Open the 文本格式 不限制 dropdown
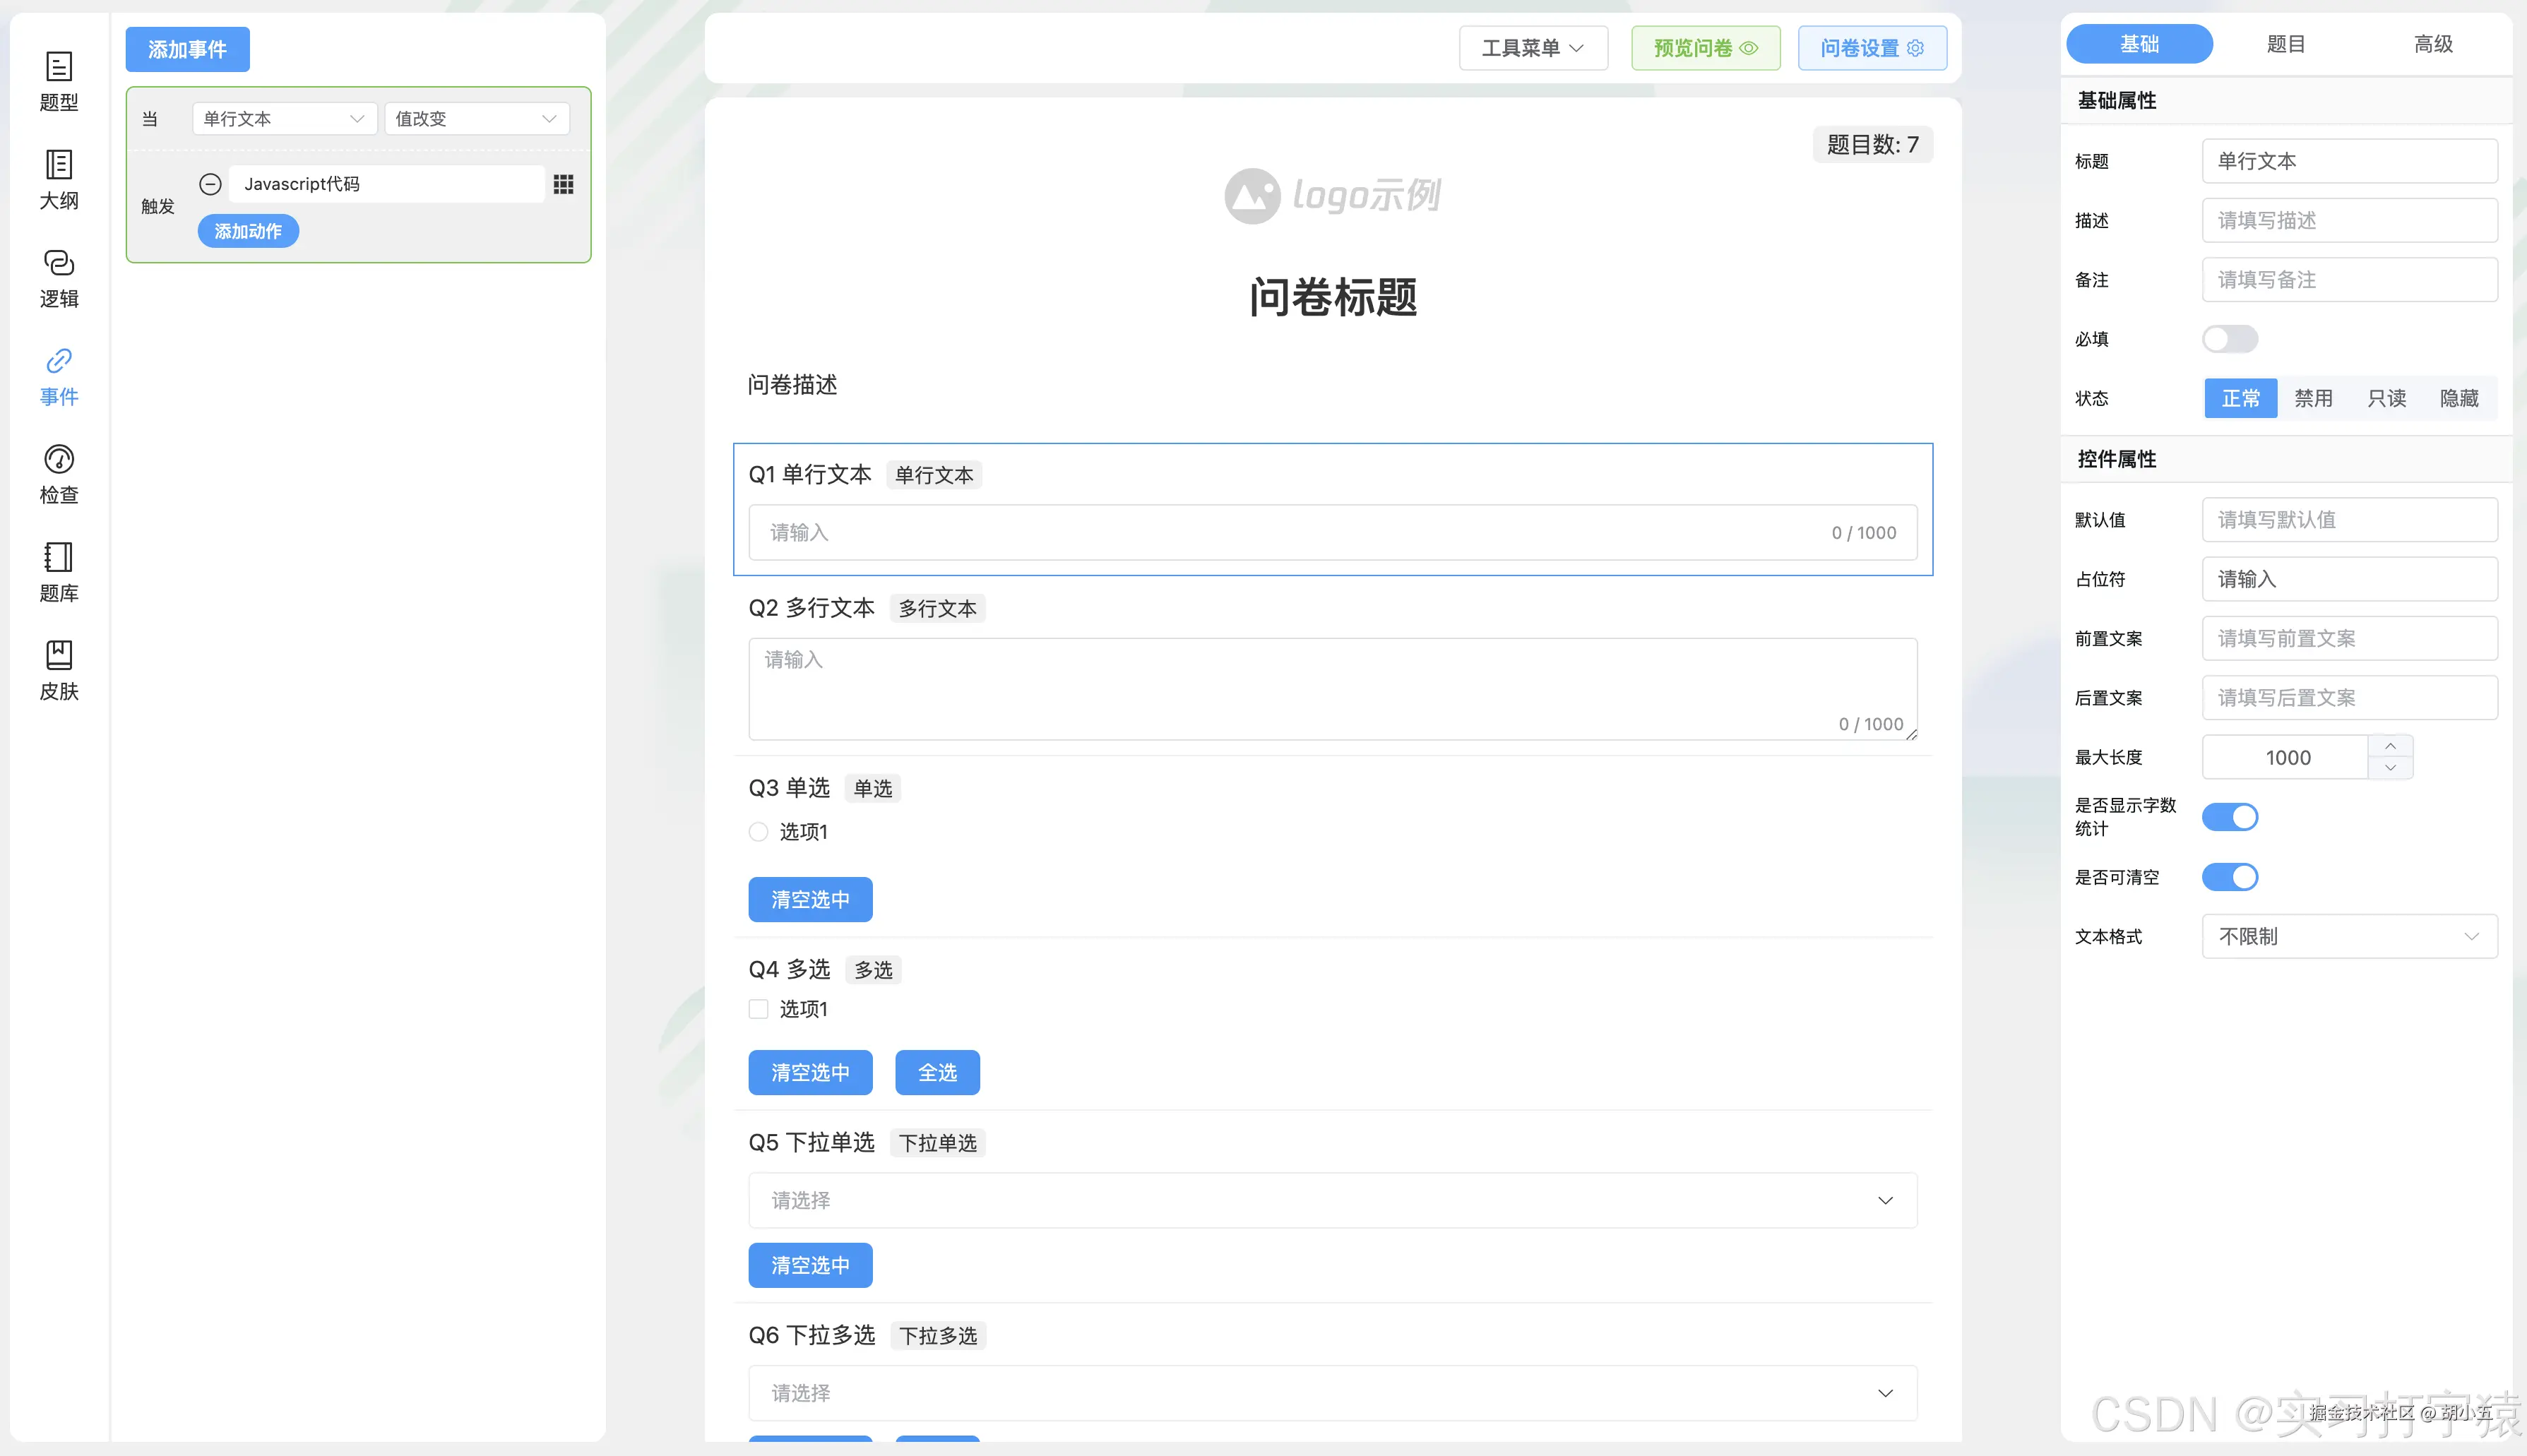 (2349, 936)
